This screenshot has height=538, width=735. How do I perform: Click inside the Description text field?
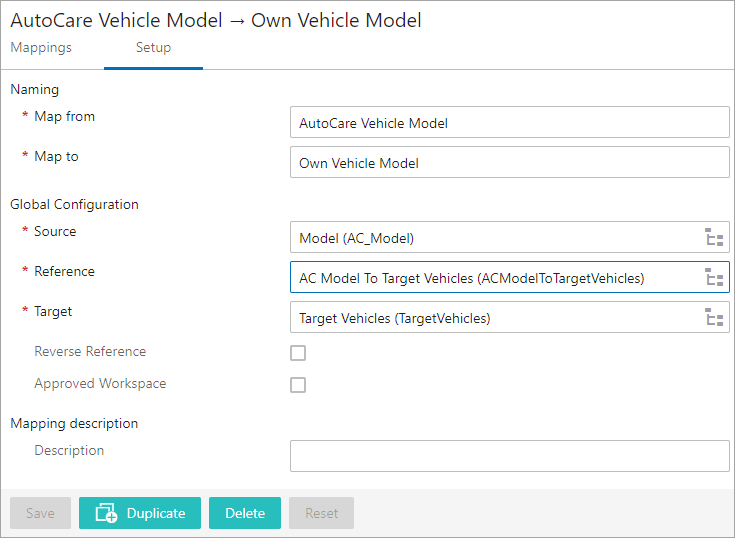coord(510,456)
